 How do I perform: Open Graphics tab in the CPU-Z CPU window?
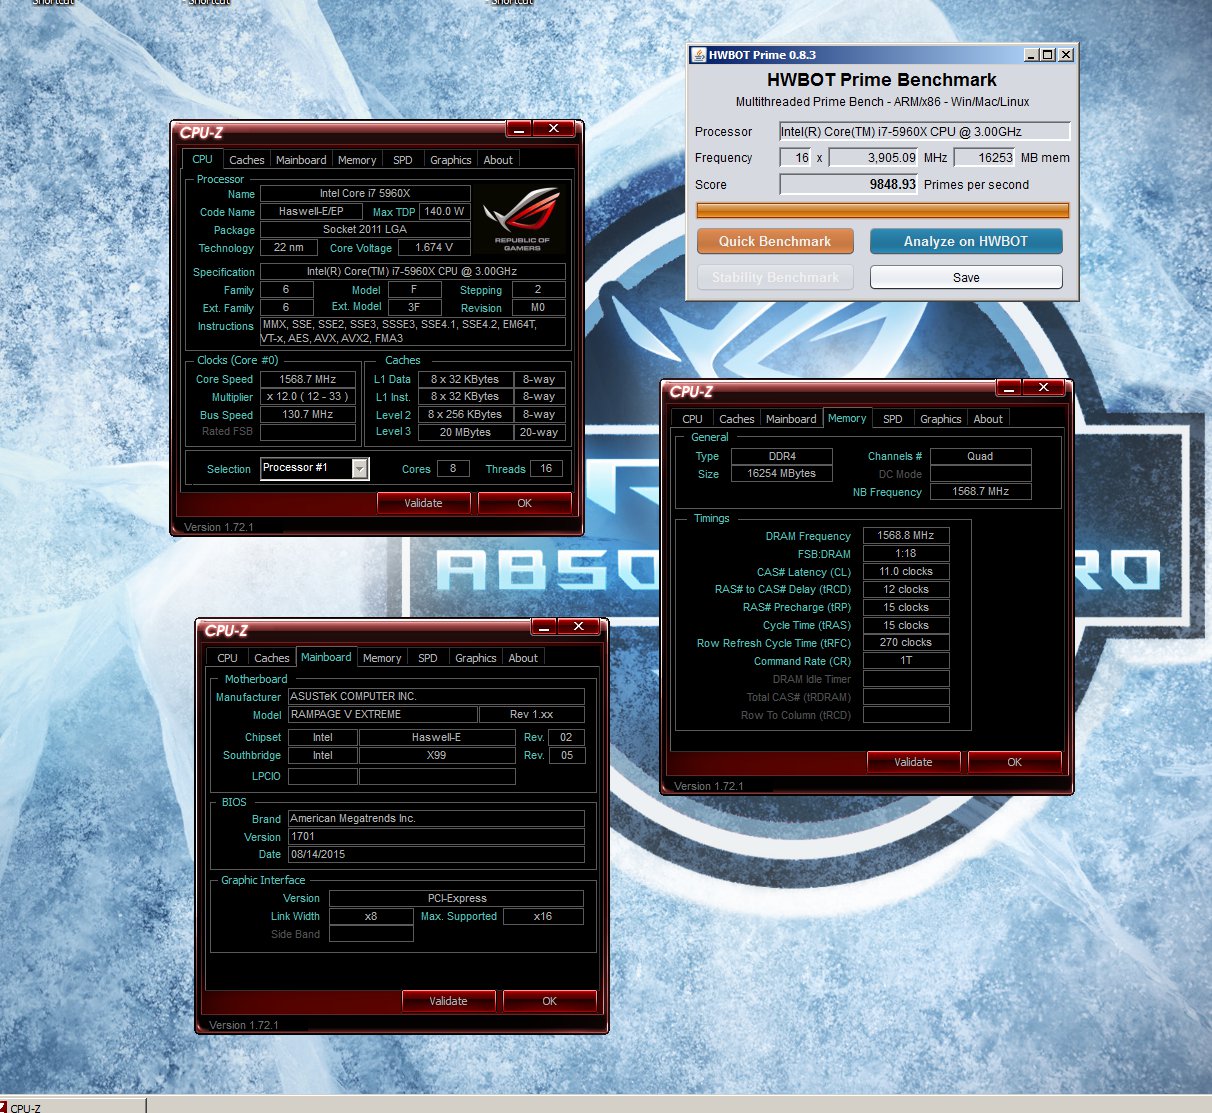[x=451, y=160]
